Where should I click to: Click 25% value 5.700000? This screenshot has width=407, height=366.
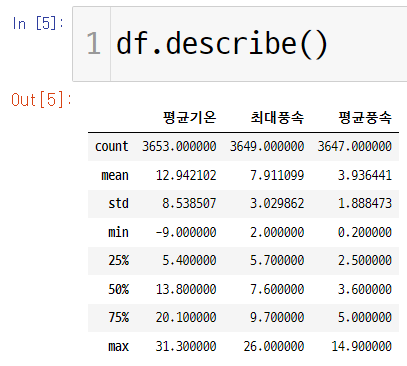(x=277, y=260)
